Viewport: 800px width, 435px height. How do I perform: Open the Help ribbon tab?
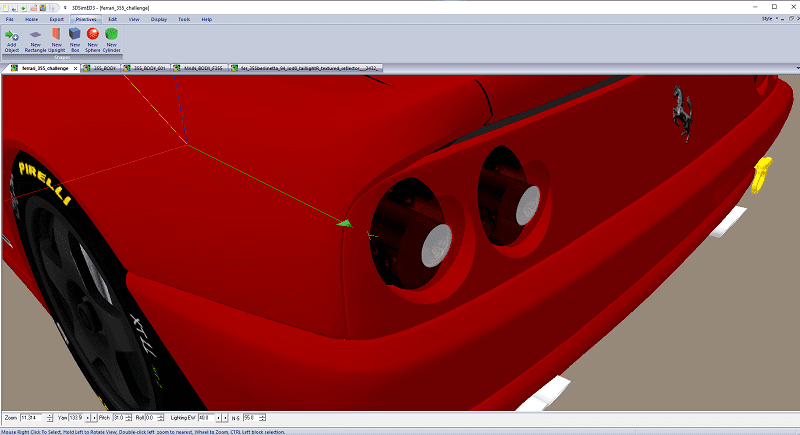pyautogui.click(x=207, y=19)
